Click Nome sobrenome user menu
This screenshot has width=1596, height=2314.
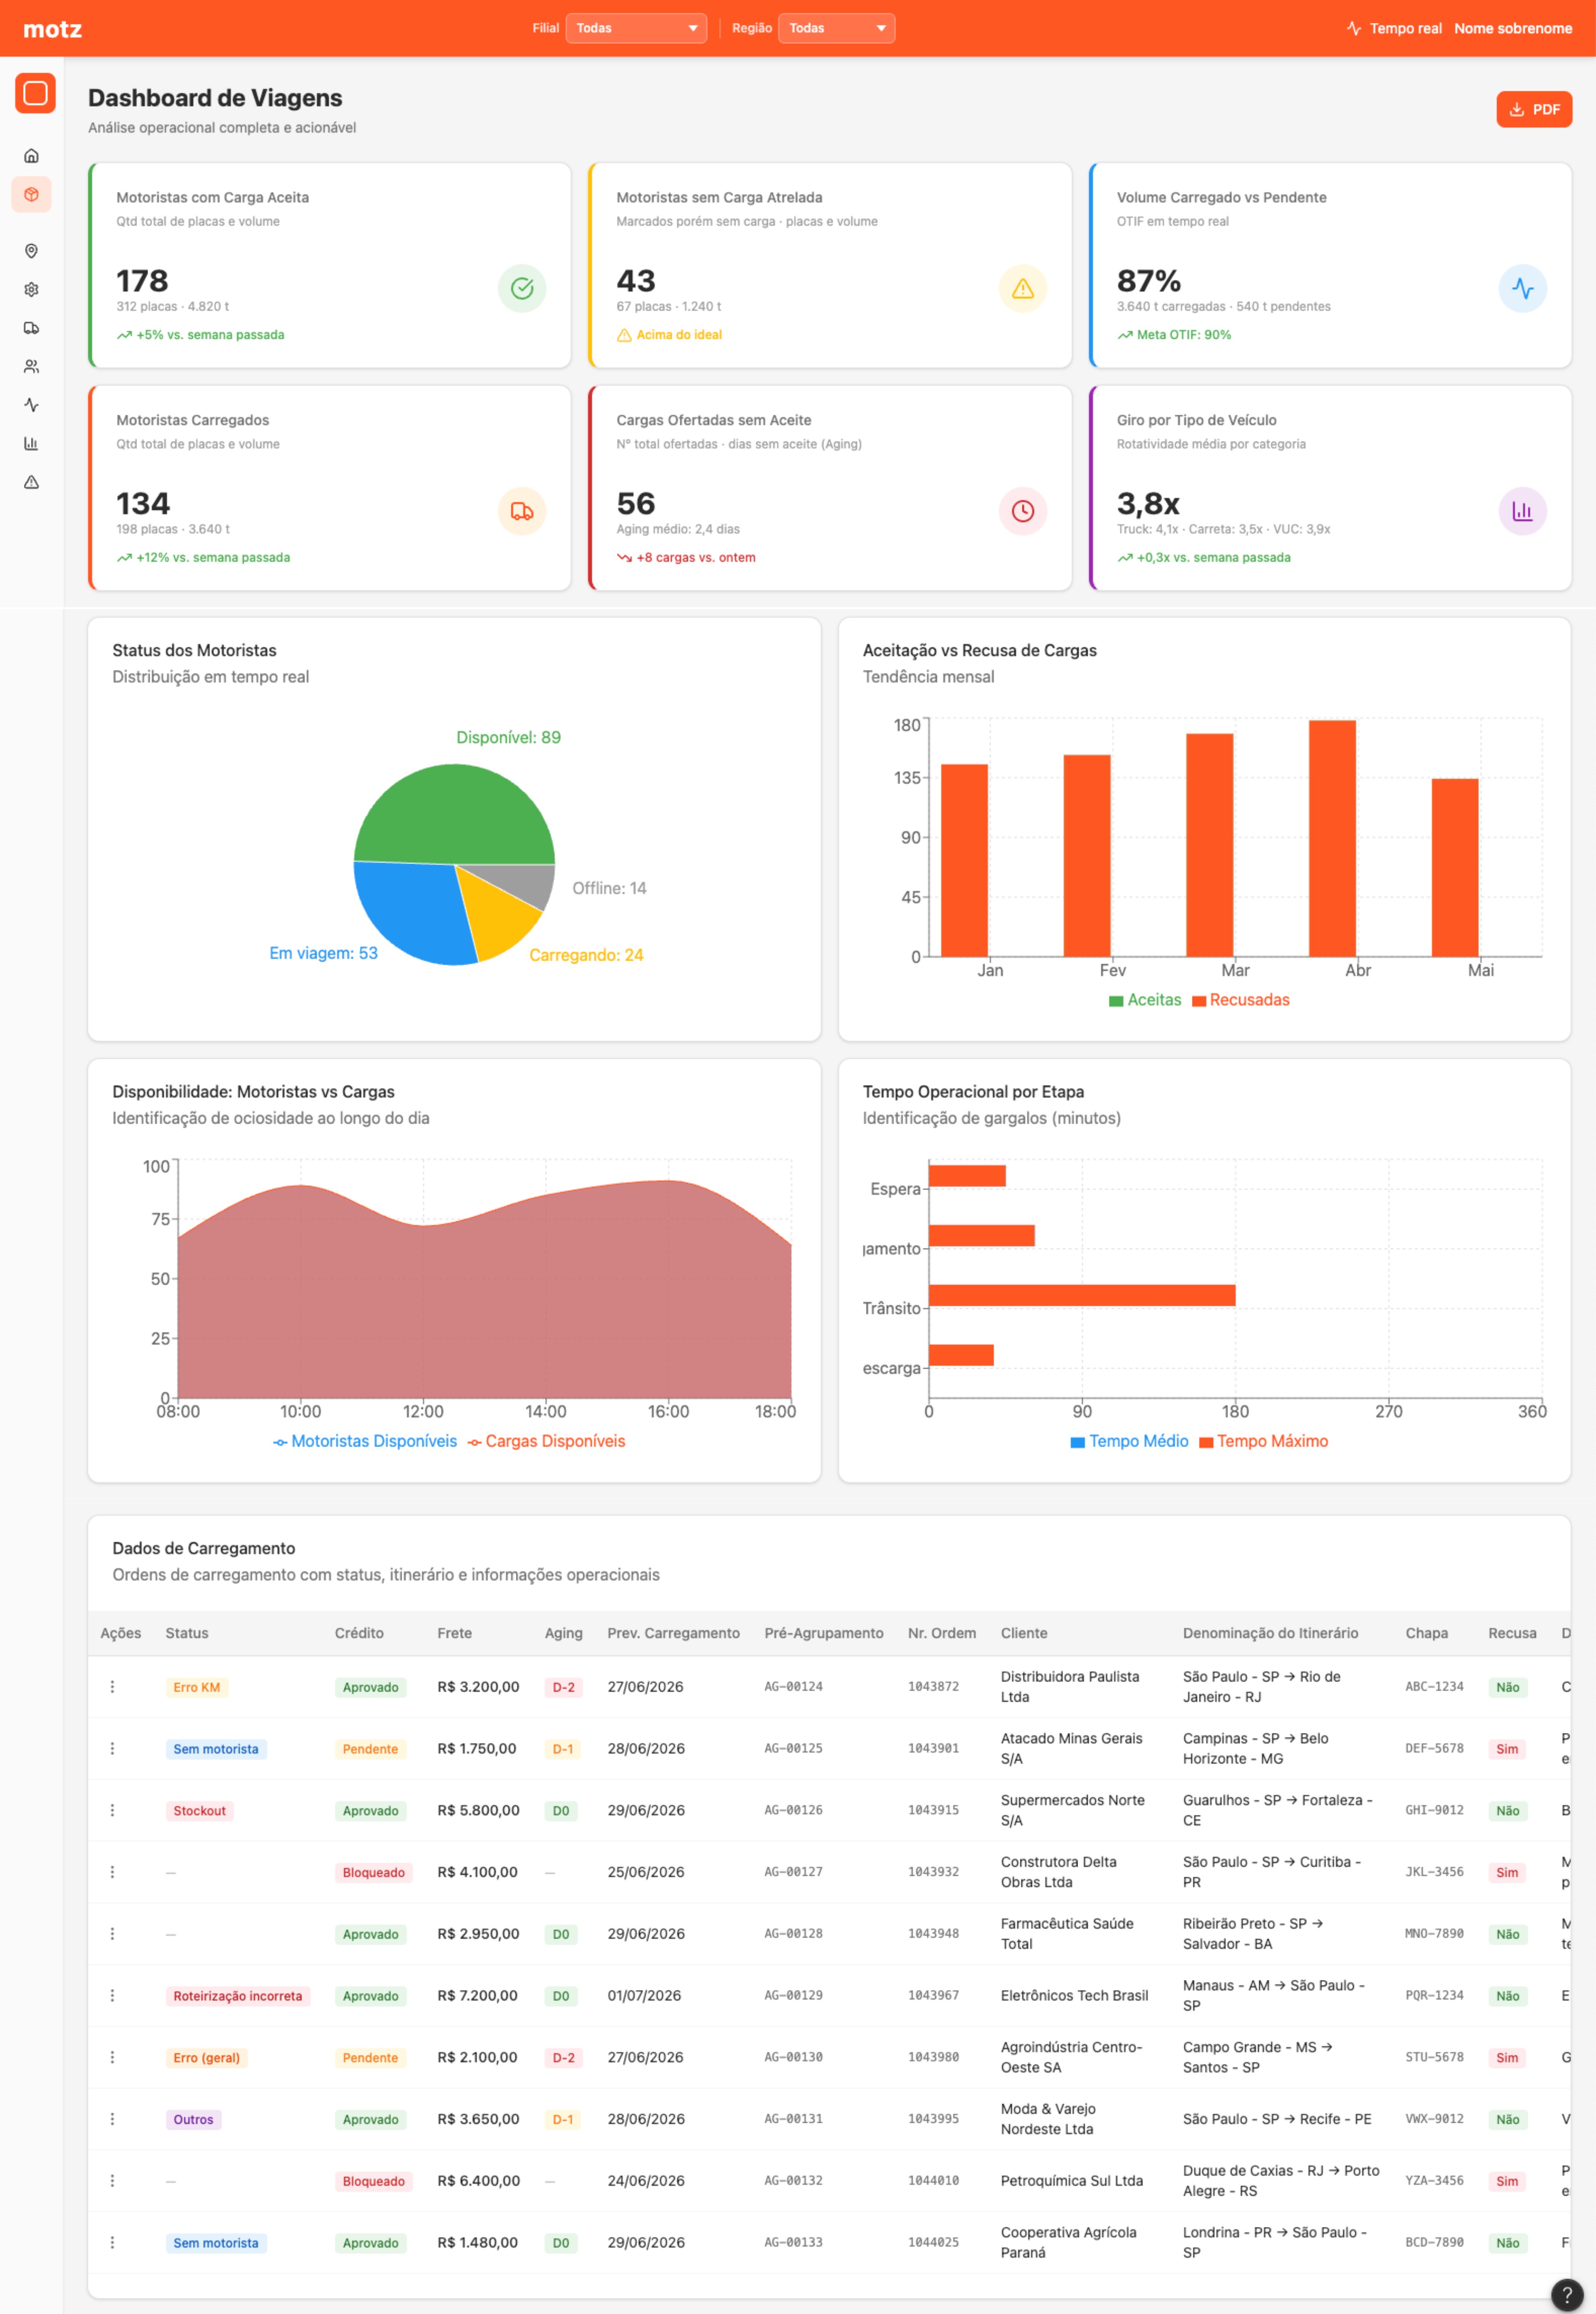click(1513, 28)
